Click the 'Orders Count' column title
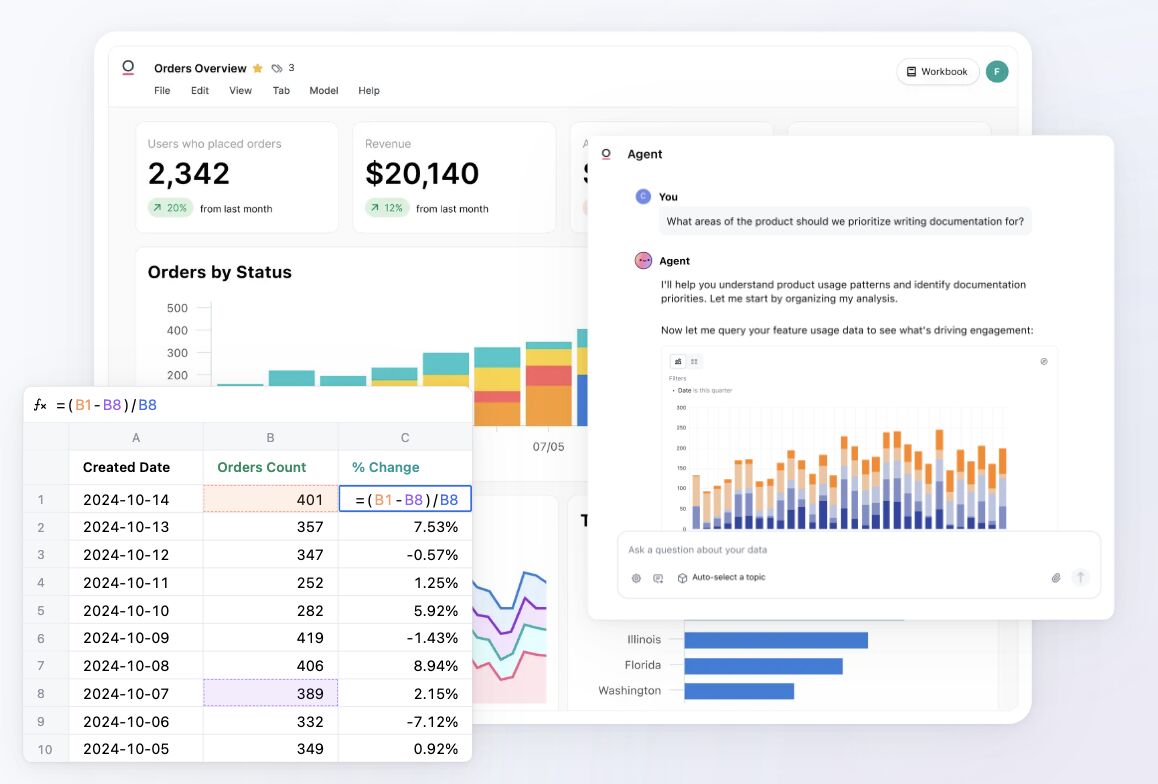 coord(261,467)
